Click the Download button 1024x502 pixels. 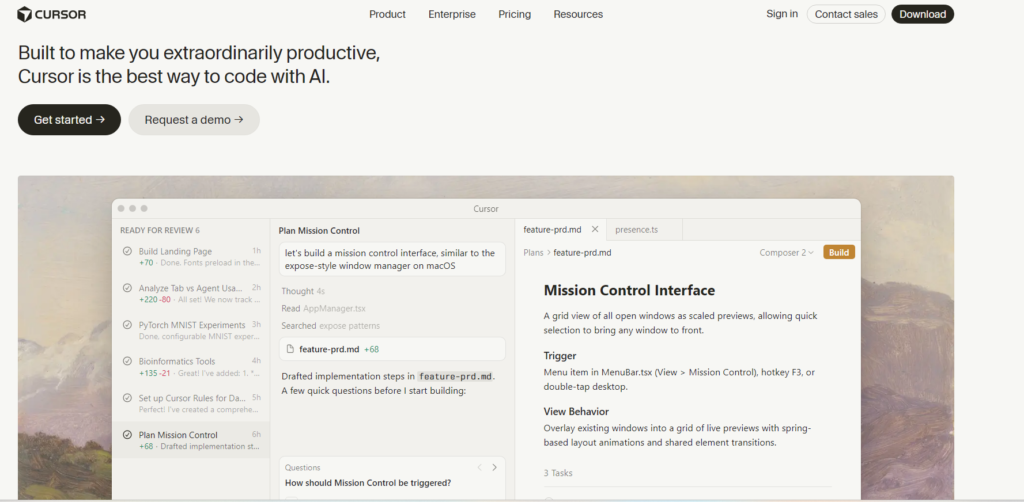pos(922,14)
